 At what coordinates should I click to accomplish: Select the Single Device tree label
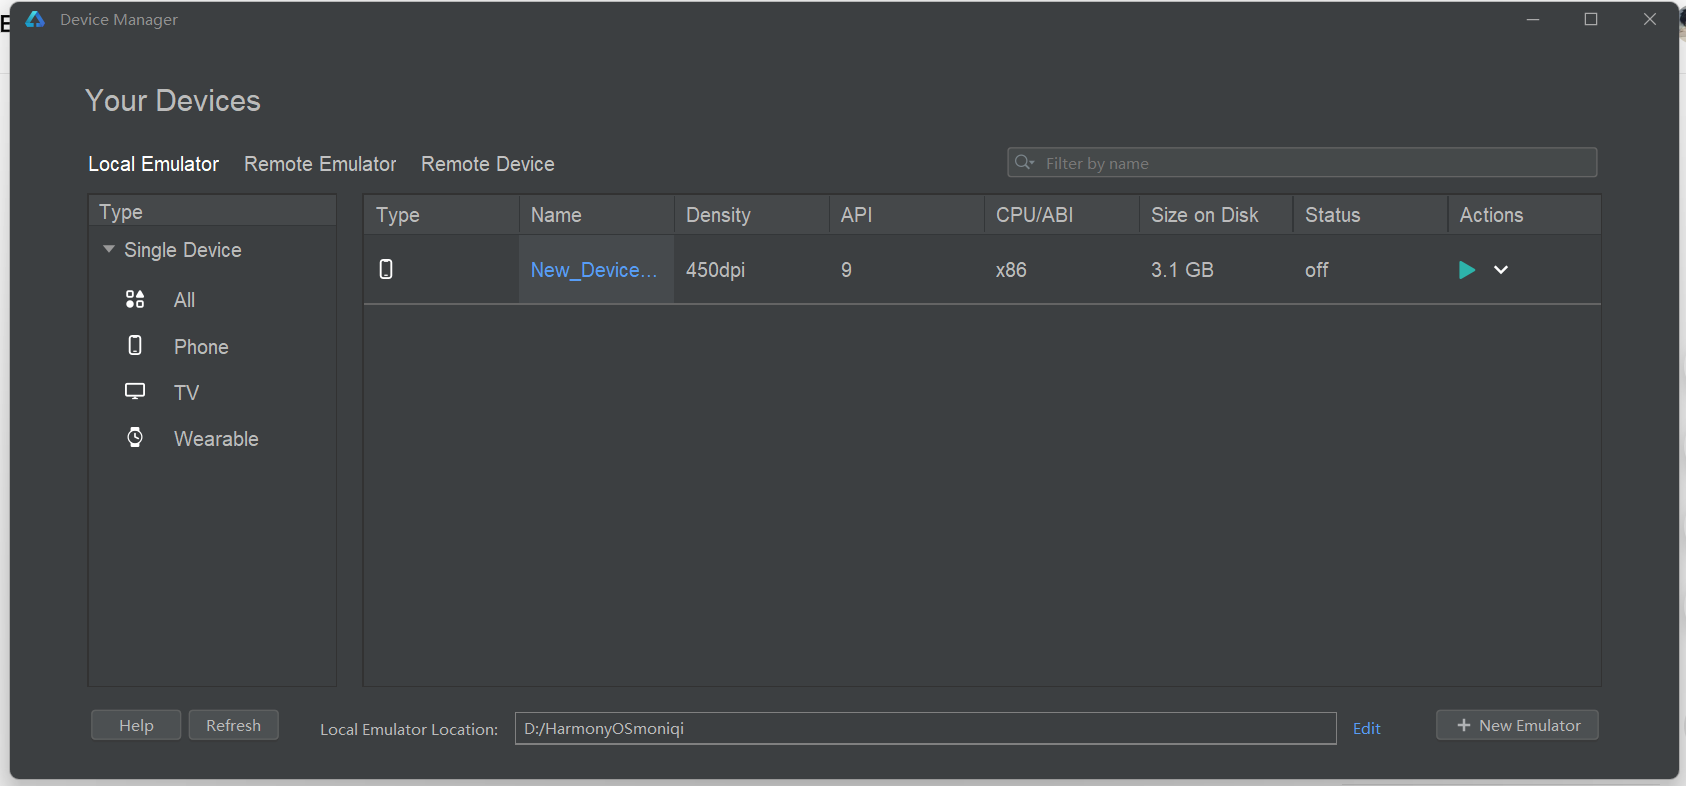coord(182,250)
